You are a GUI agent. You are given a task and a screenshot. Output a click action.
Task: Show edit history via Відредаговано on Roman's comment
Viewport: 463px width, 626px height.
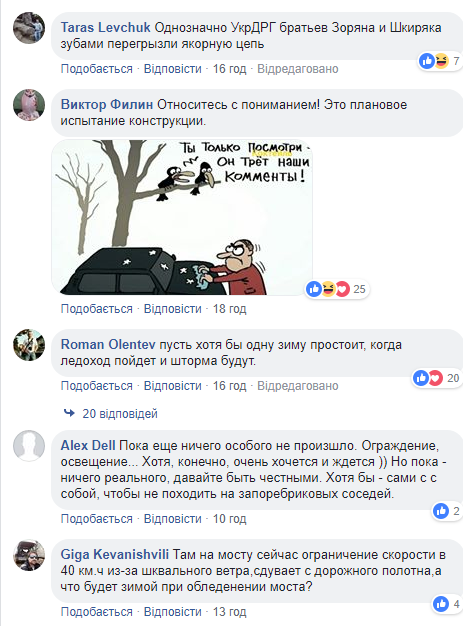298,386
